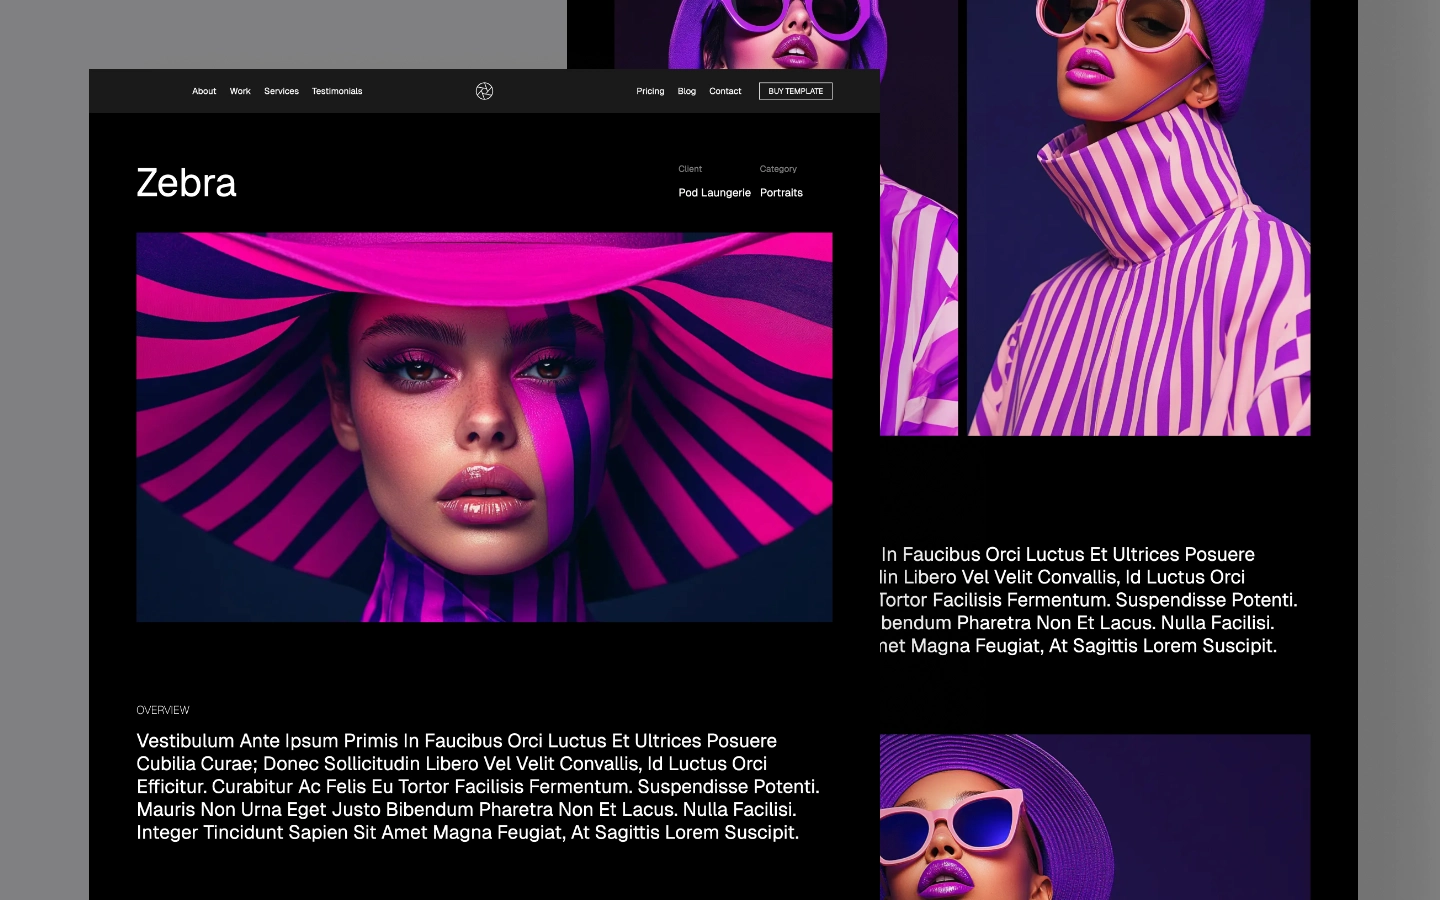The height and width of the screenshot is (900, 1440).
Task: Open the pink sunglasses portrait in back window
Action: [x=1095, y=817]
